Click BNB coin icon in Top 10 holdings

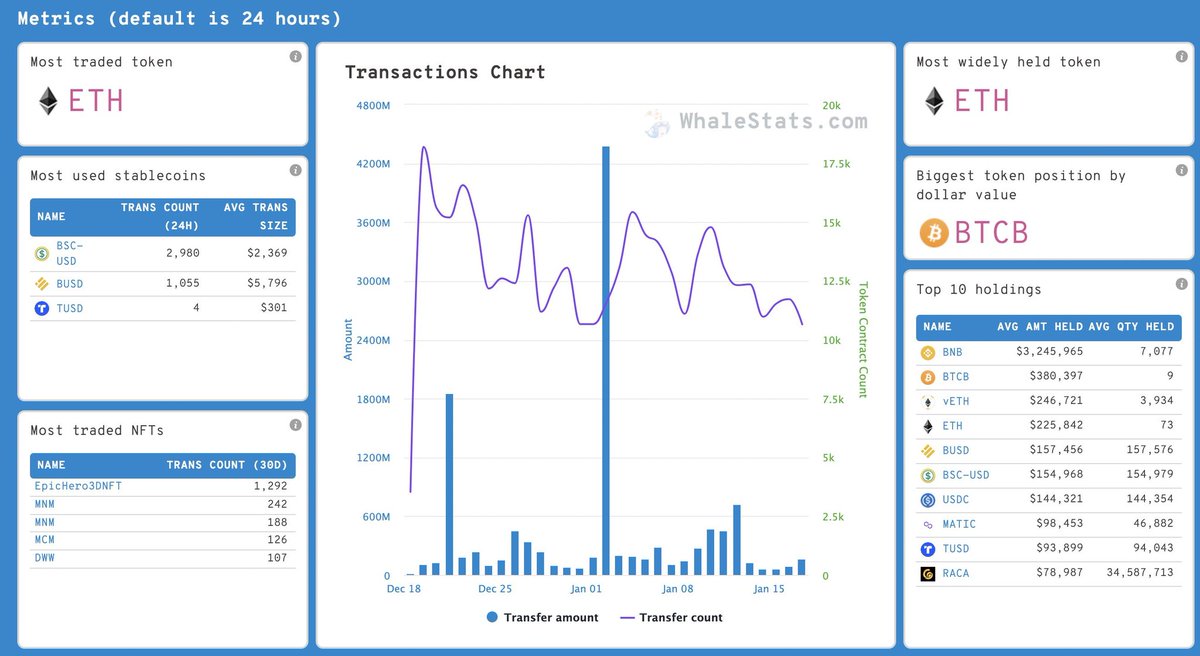coord(927,352)
